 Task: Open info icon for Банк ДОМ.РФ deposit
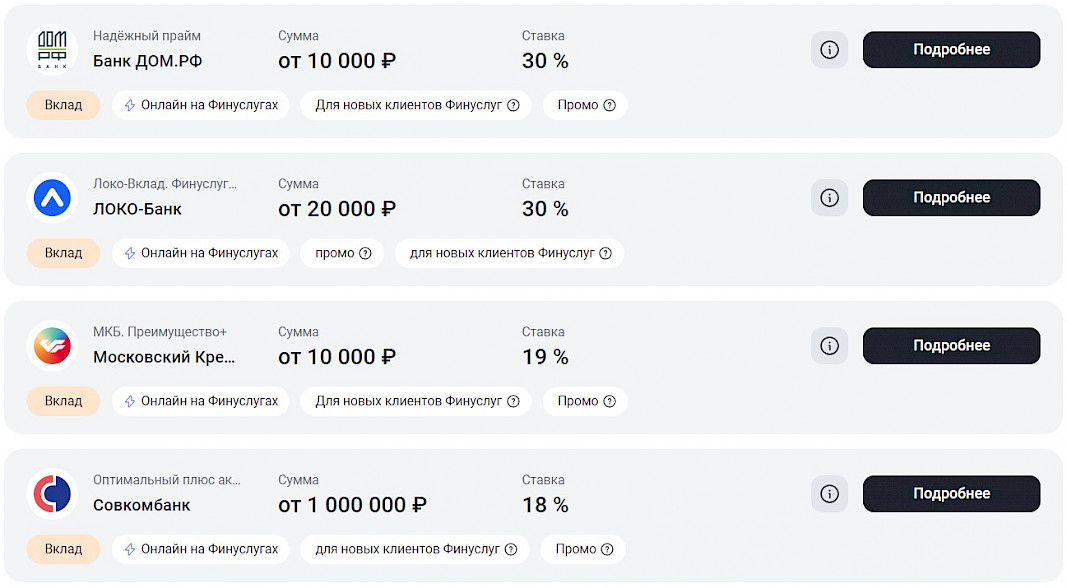[x=829, y=50]
